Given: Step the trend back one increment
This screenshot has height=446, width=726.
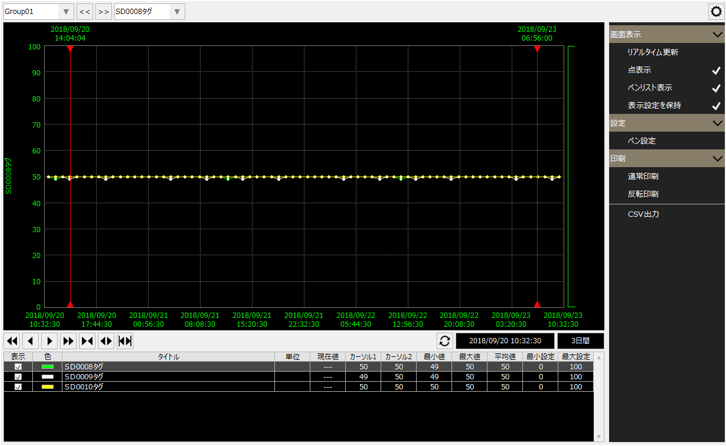Looking at the screenshot, I should 31,341.
